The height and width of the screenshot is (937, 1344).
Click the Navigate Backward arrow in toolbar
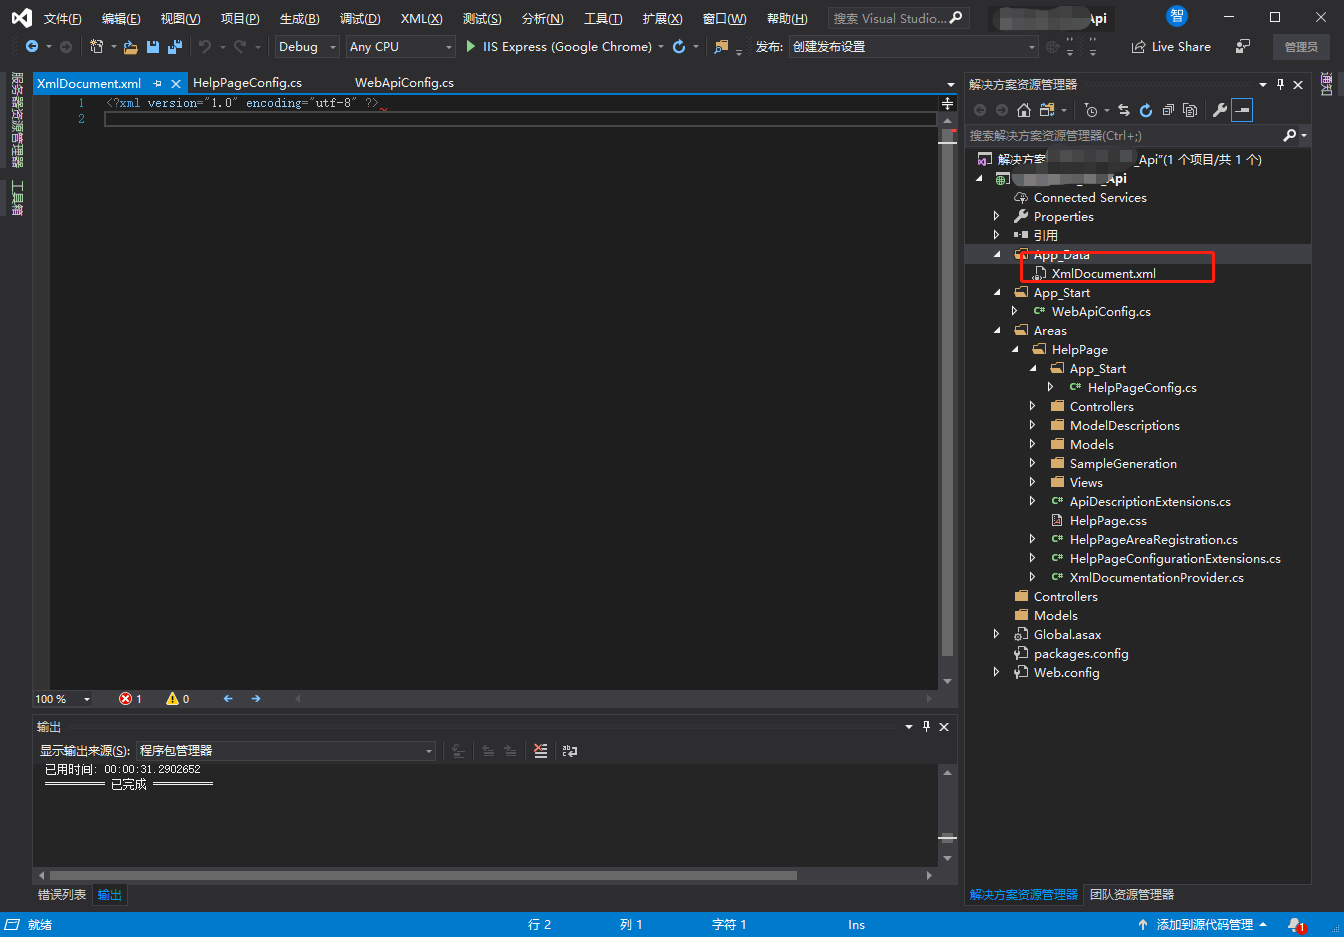[32, 47]
